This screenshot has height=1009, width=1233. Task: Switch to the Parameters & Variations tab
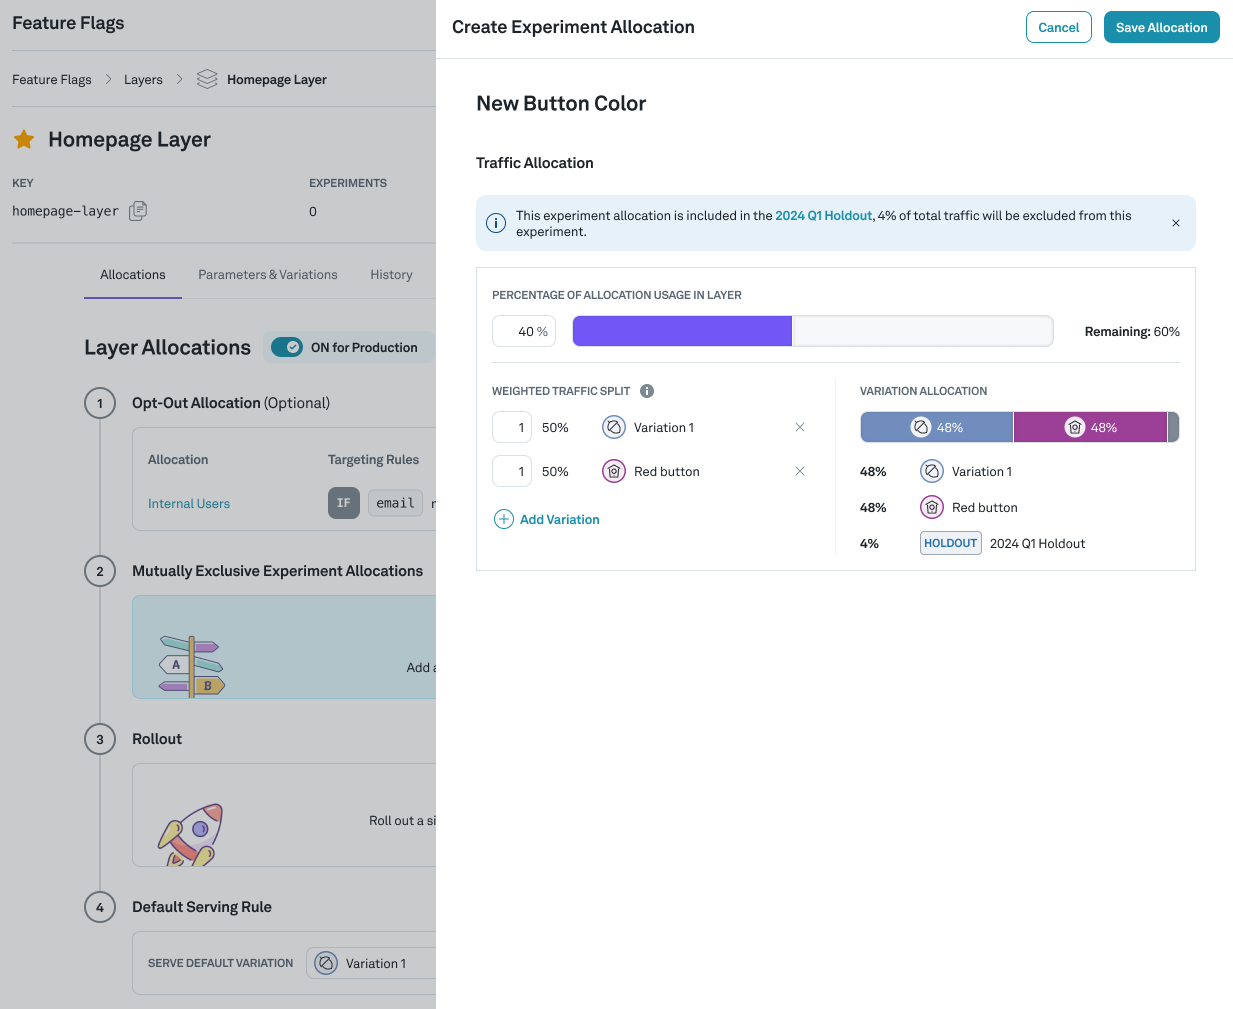pyautogui.click(x=267, y=274)
